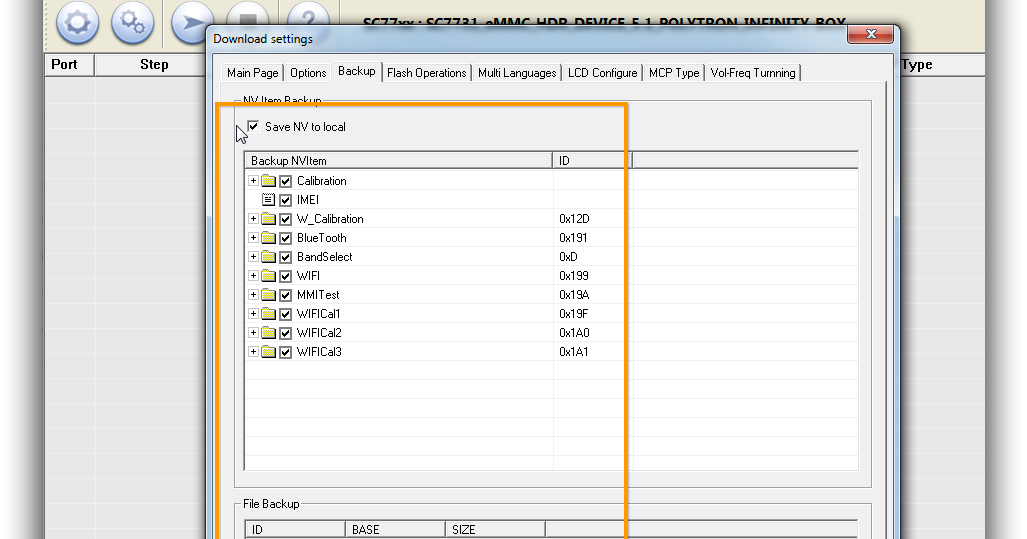Image resolution: width=1027 pixels, height=539 pixels.
Task: Expand the WIFICal1 tree node
Action: point(253,314)
